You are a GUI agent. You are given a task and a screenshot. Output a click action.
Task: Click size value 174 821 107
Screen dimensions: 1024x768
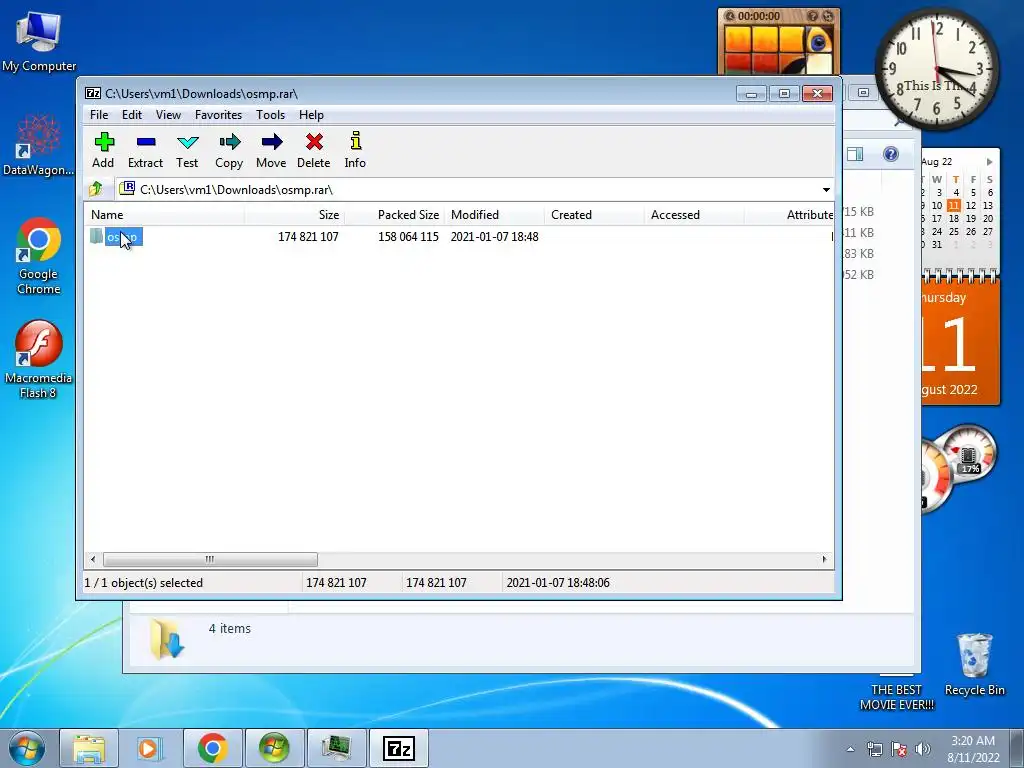[308, 236]
